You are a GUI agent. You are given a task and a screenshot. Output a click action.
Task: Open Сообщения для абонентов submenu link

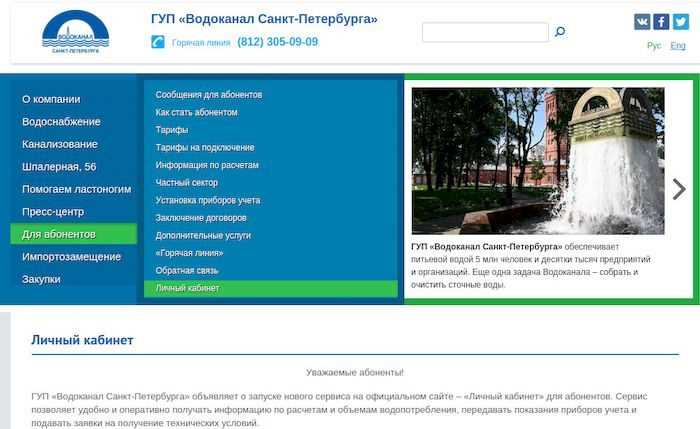click(x=209, y=95)
